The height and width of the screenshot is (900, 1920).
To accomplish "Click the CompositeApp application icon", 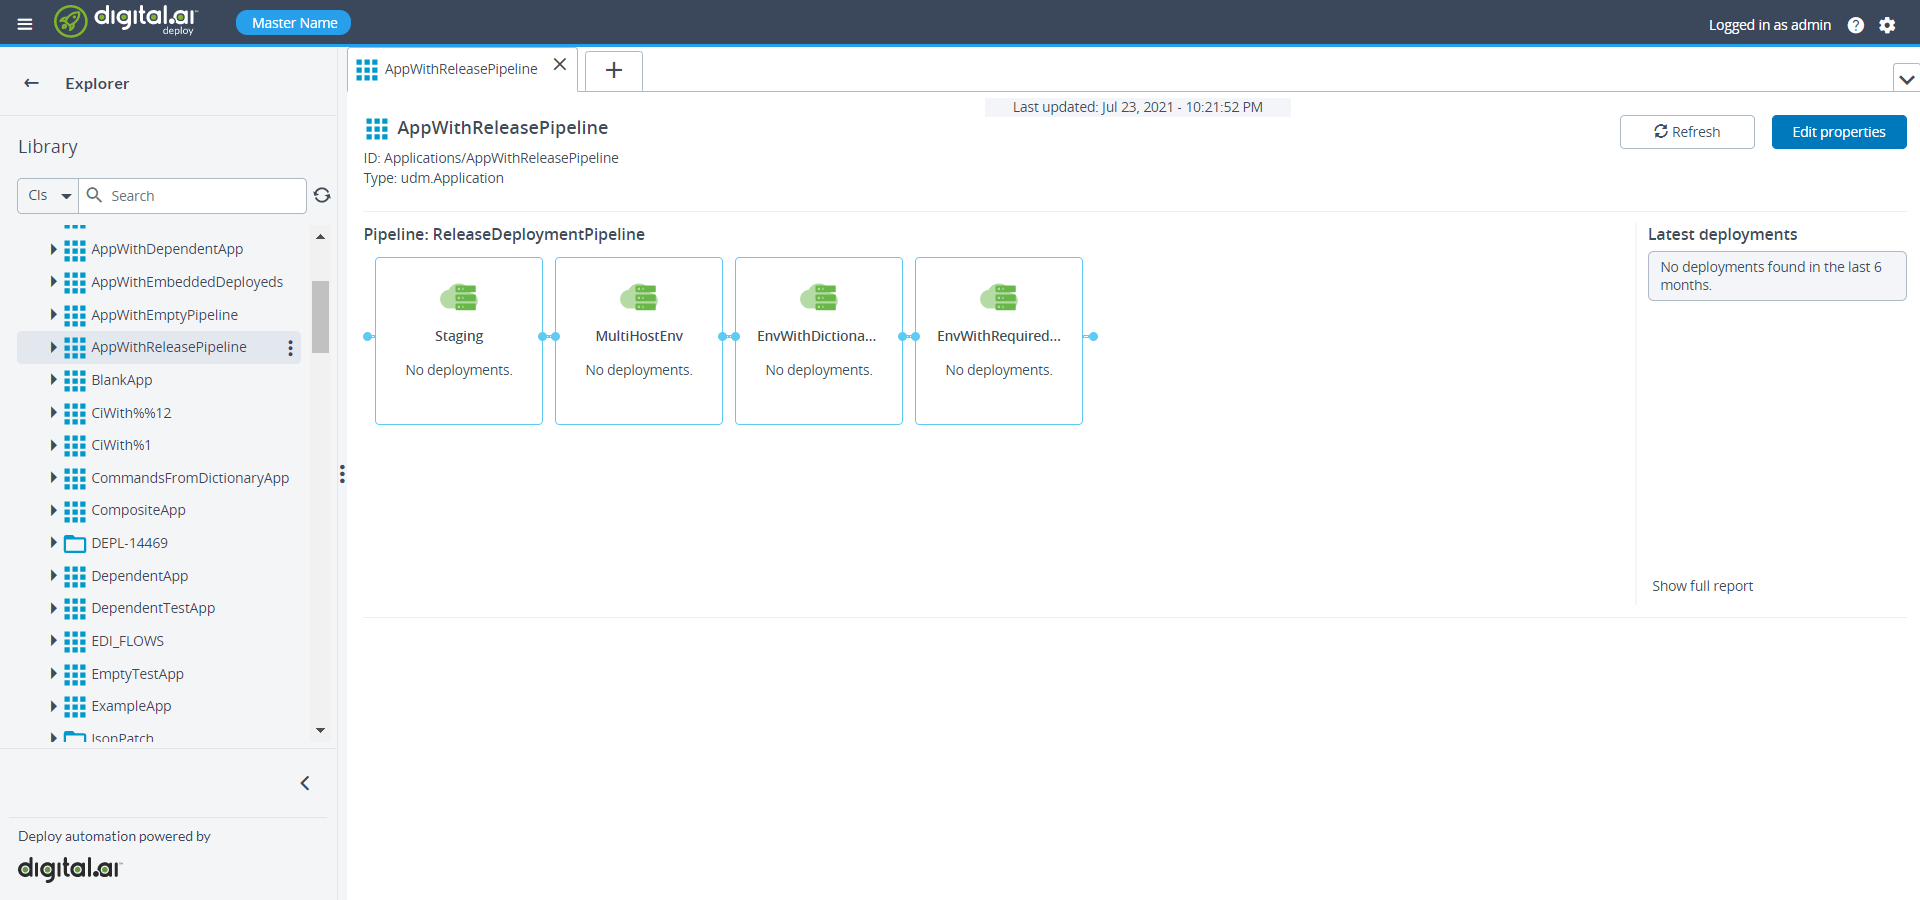I will [75, 510].
